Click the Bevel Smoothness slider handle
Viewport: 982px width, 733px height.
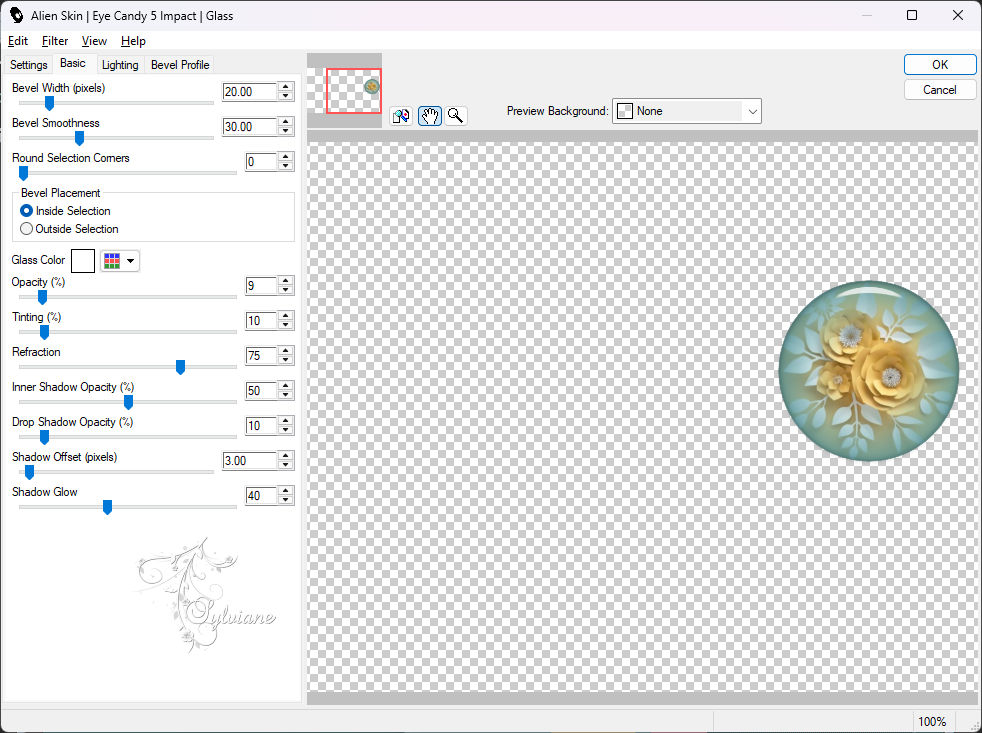tap(80, 138)
